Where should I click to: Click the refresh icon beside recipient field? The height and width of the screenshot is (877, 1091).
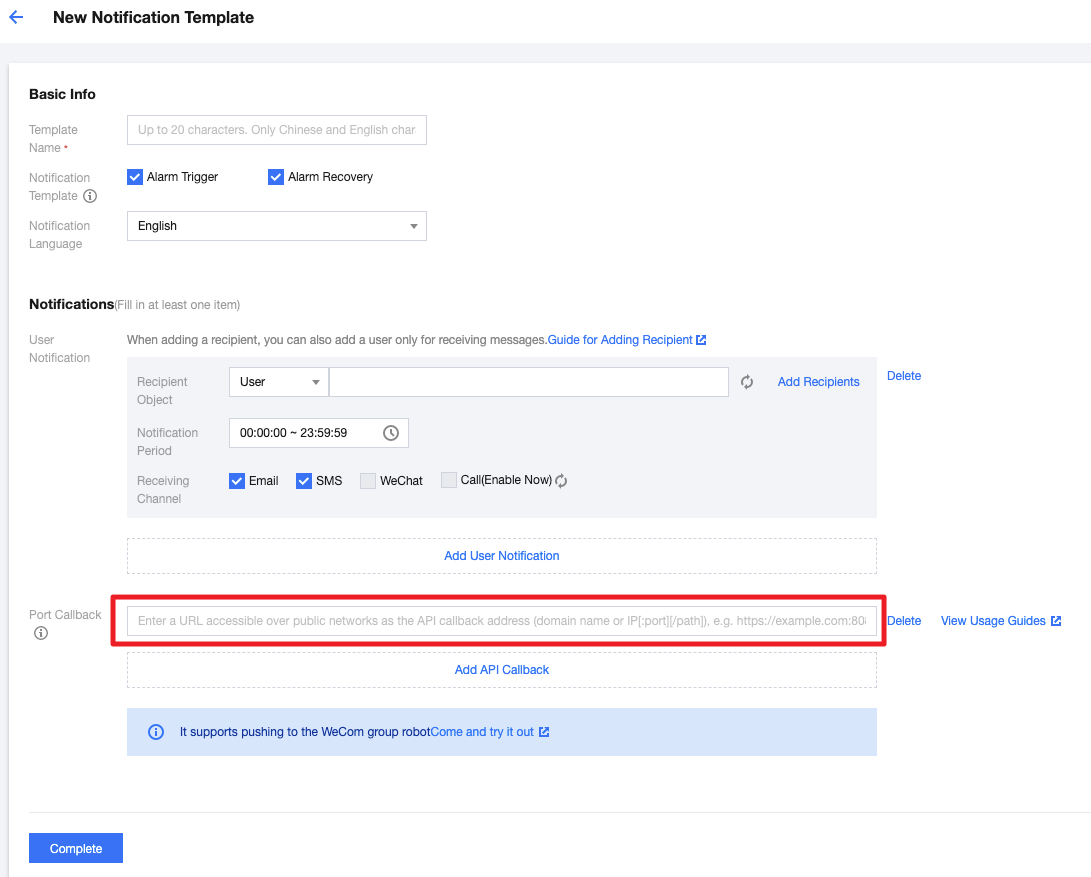tap(747, 382)
